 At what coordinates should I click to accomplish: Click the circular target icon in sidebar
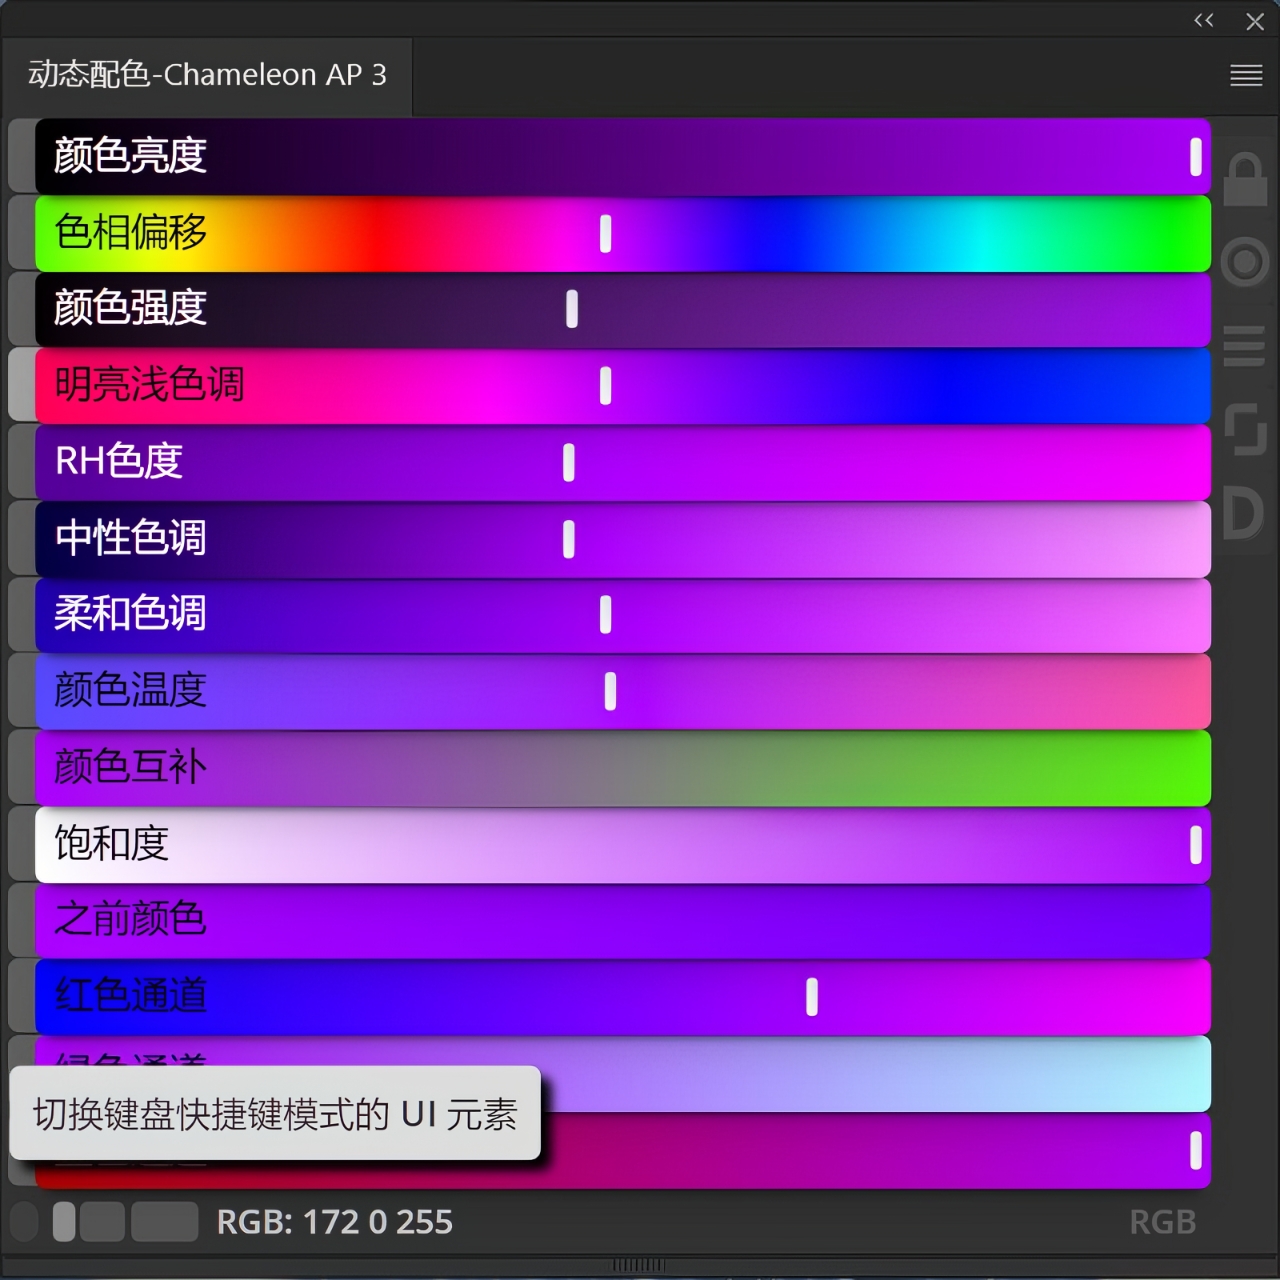click(x=1245, y=262)
